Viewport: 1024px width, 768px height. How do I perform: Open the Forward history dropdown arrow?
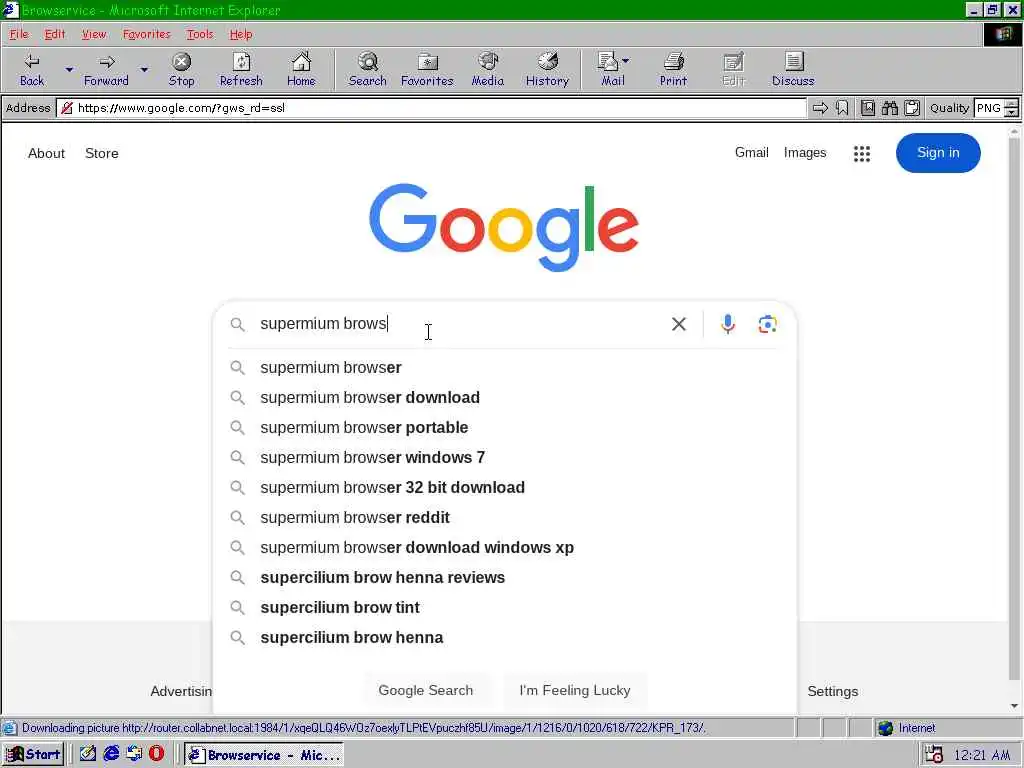pos(144,69)
